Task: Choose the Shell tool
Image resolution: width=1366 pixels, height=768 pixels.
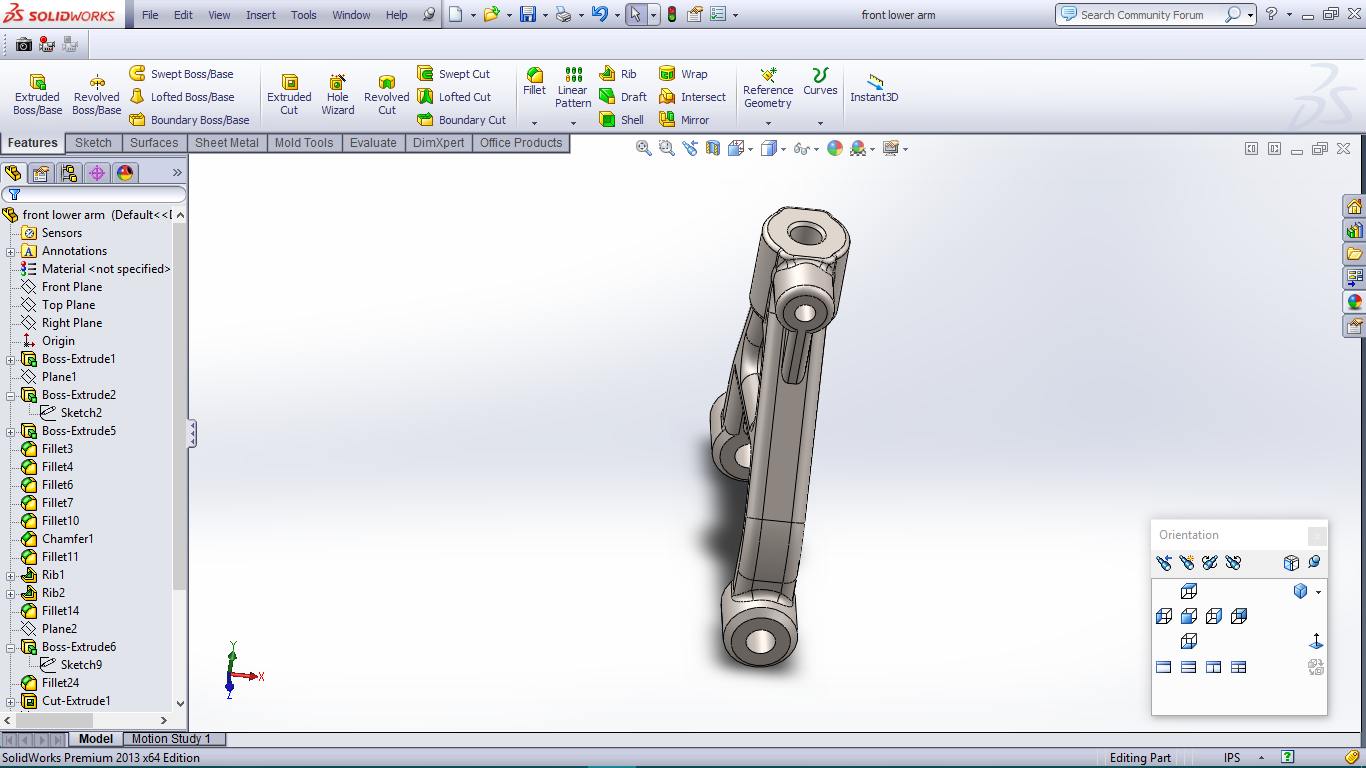Action: [622, 120]
